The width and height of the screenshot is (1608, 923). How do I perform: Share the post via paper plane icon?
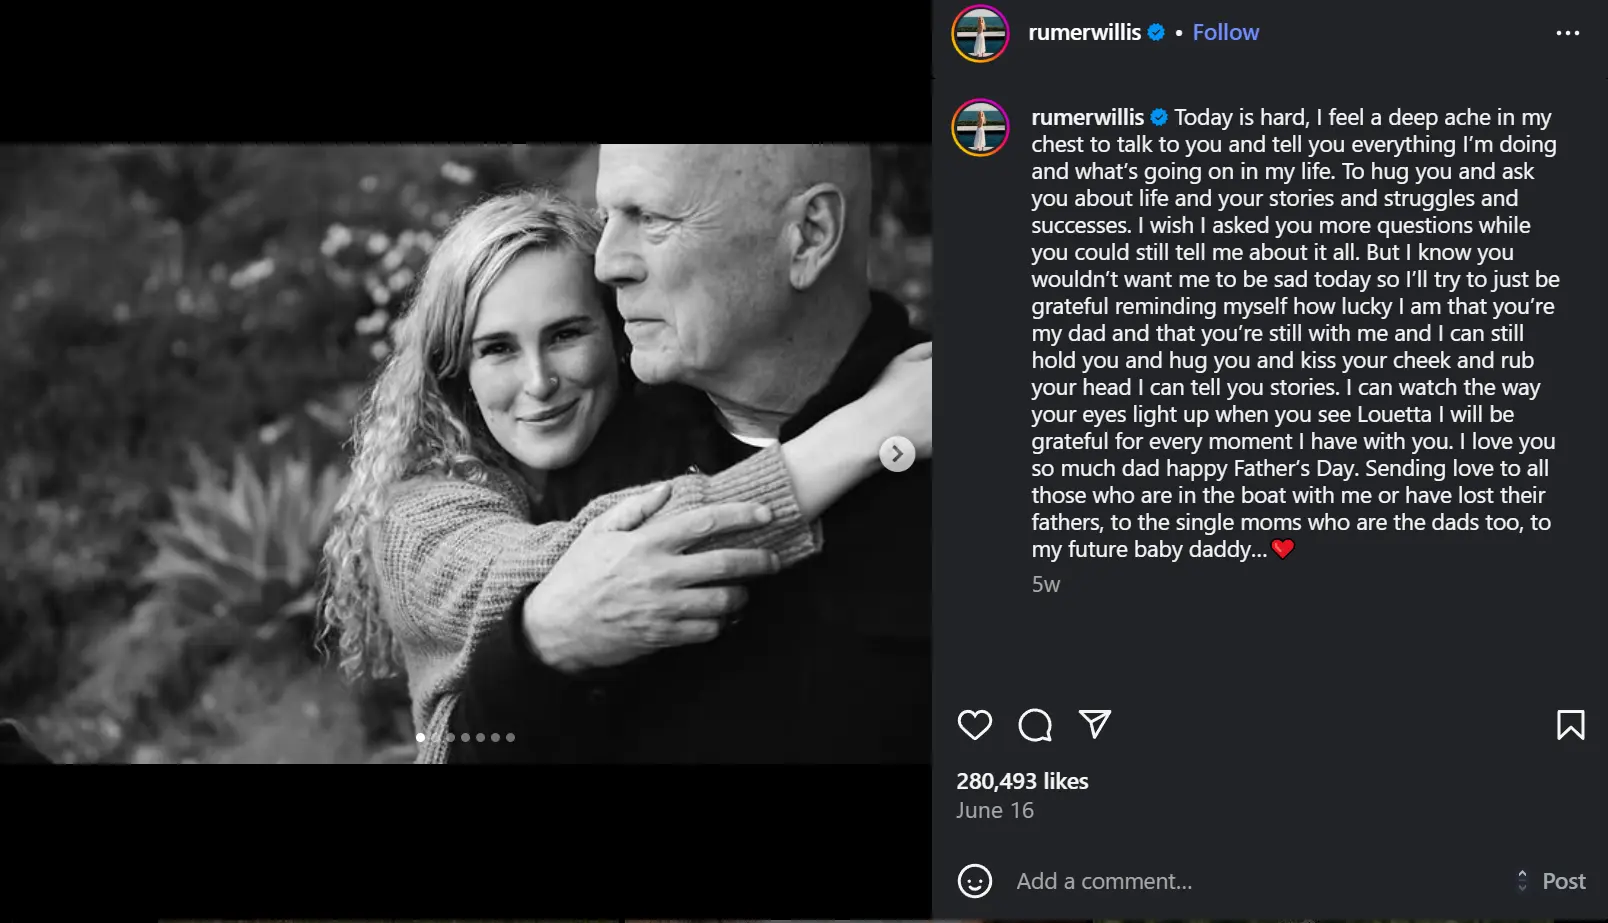click(x=1095, y=723)
